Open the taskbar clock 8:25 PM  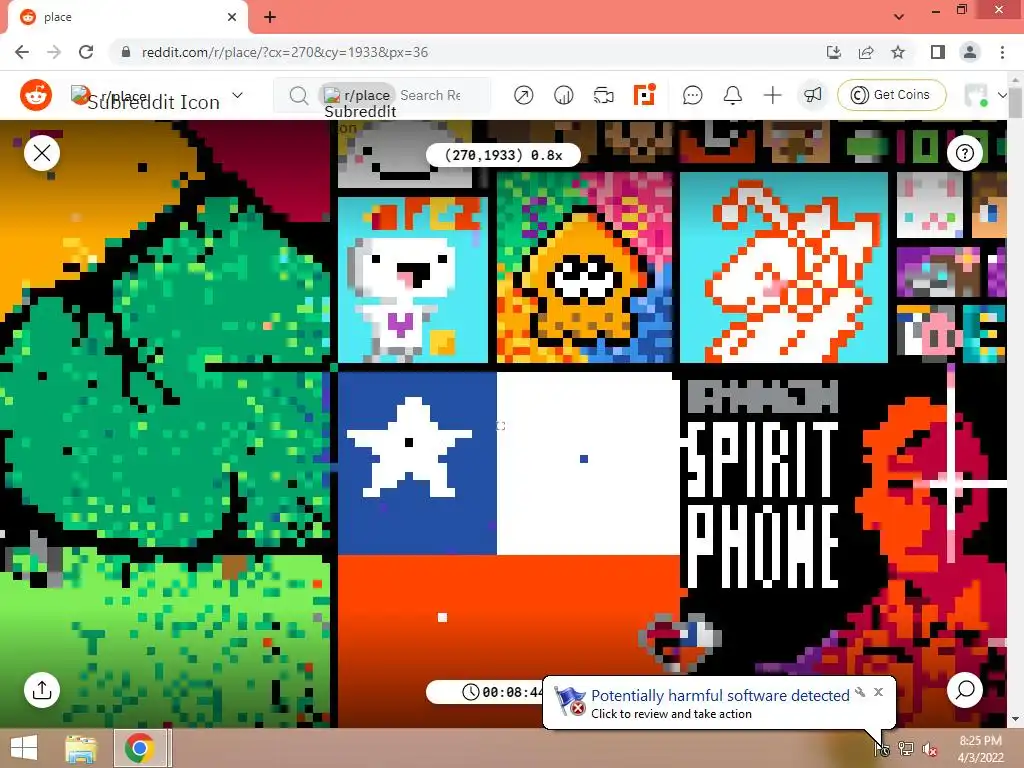click(x=980, y=748)
